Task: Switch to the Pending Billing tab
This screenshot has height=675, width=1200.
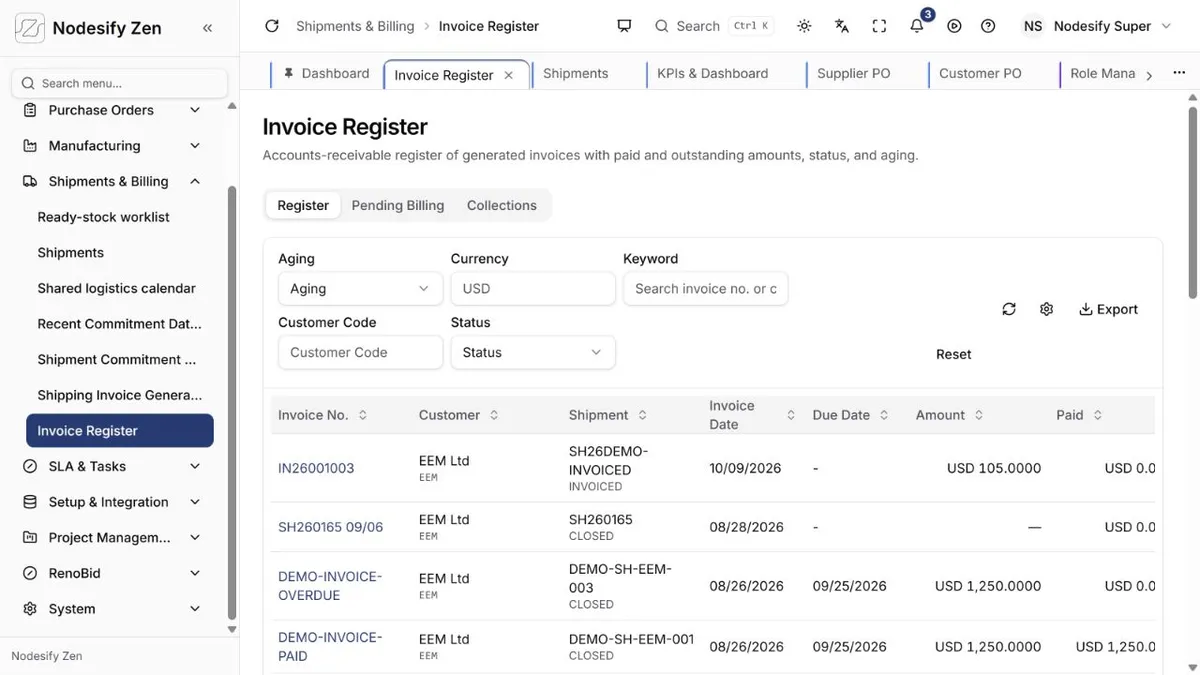Action: [398, 205]
